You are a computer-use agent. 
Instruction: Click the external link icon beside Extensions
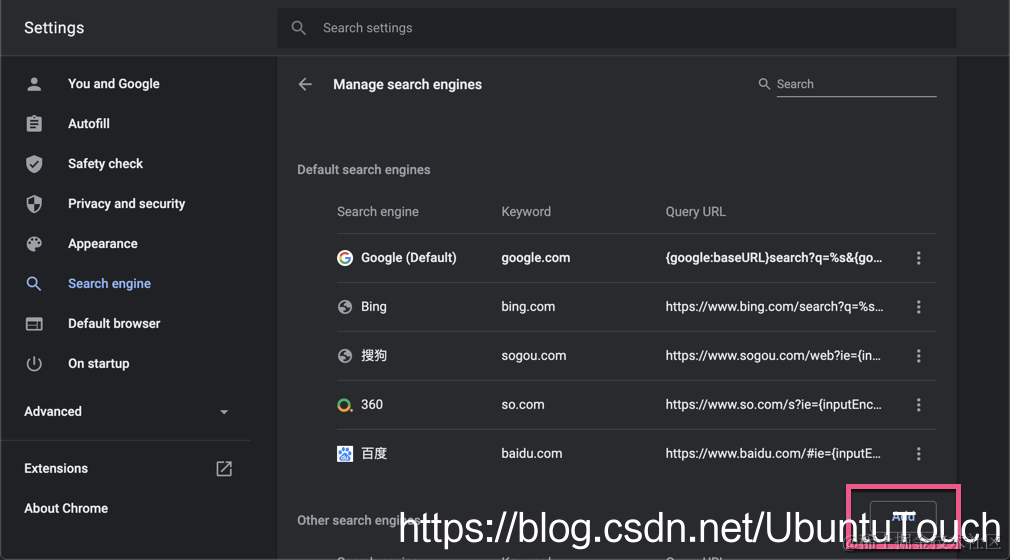click(224, 469)
